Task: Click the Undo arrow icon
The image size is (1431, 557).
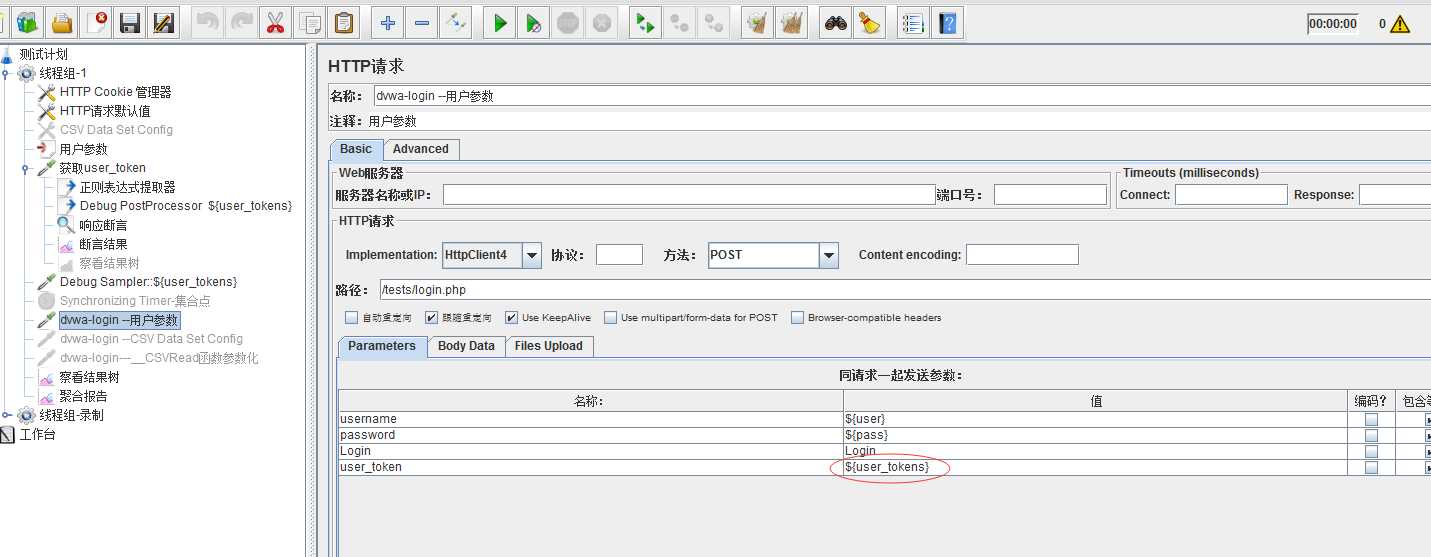Action: pos(207,22)
